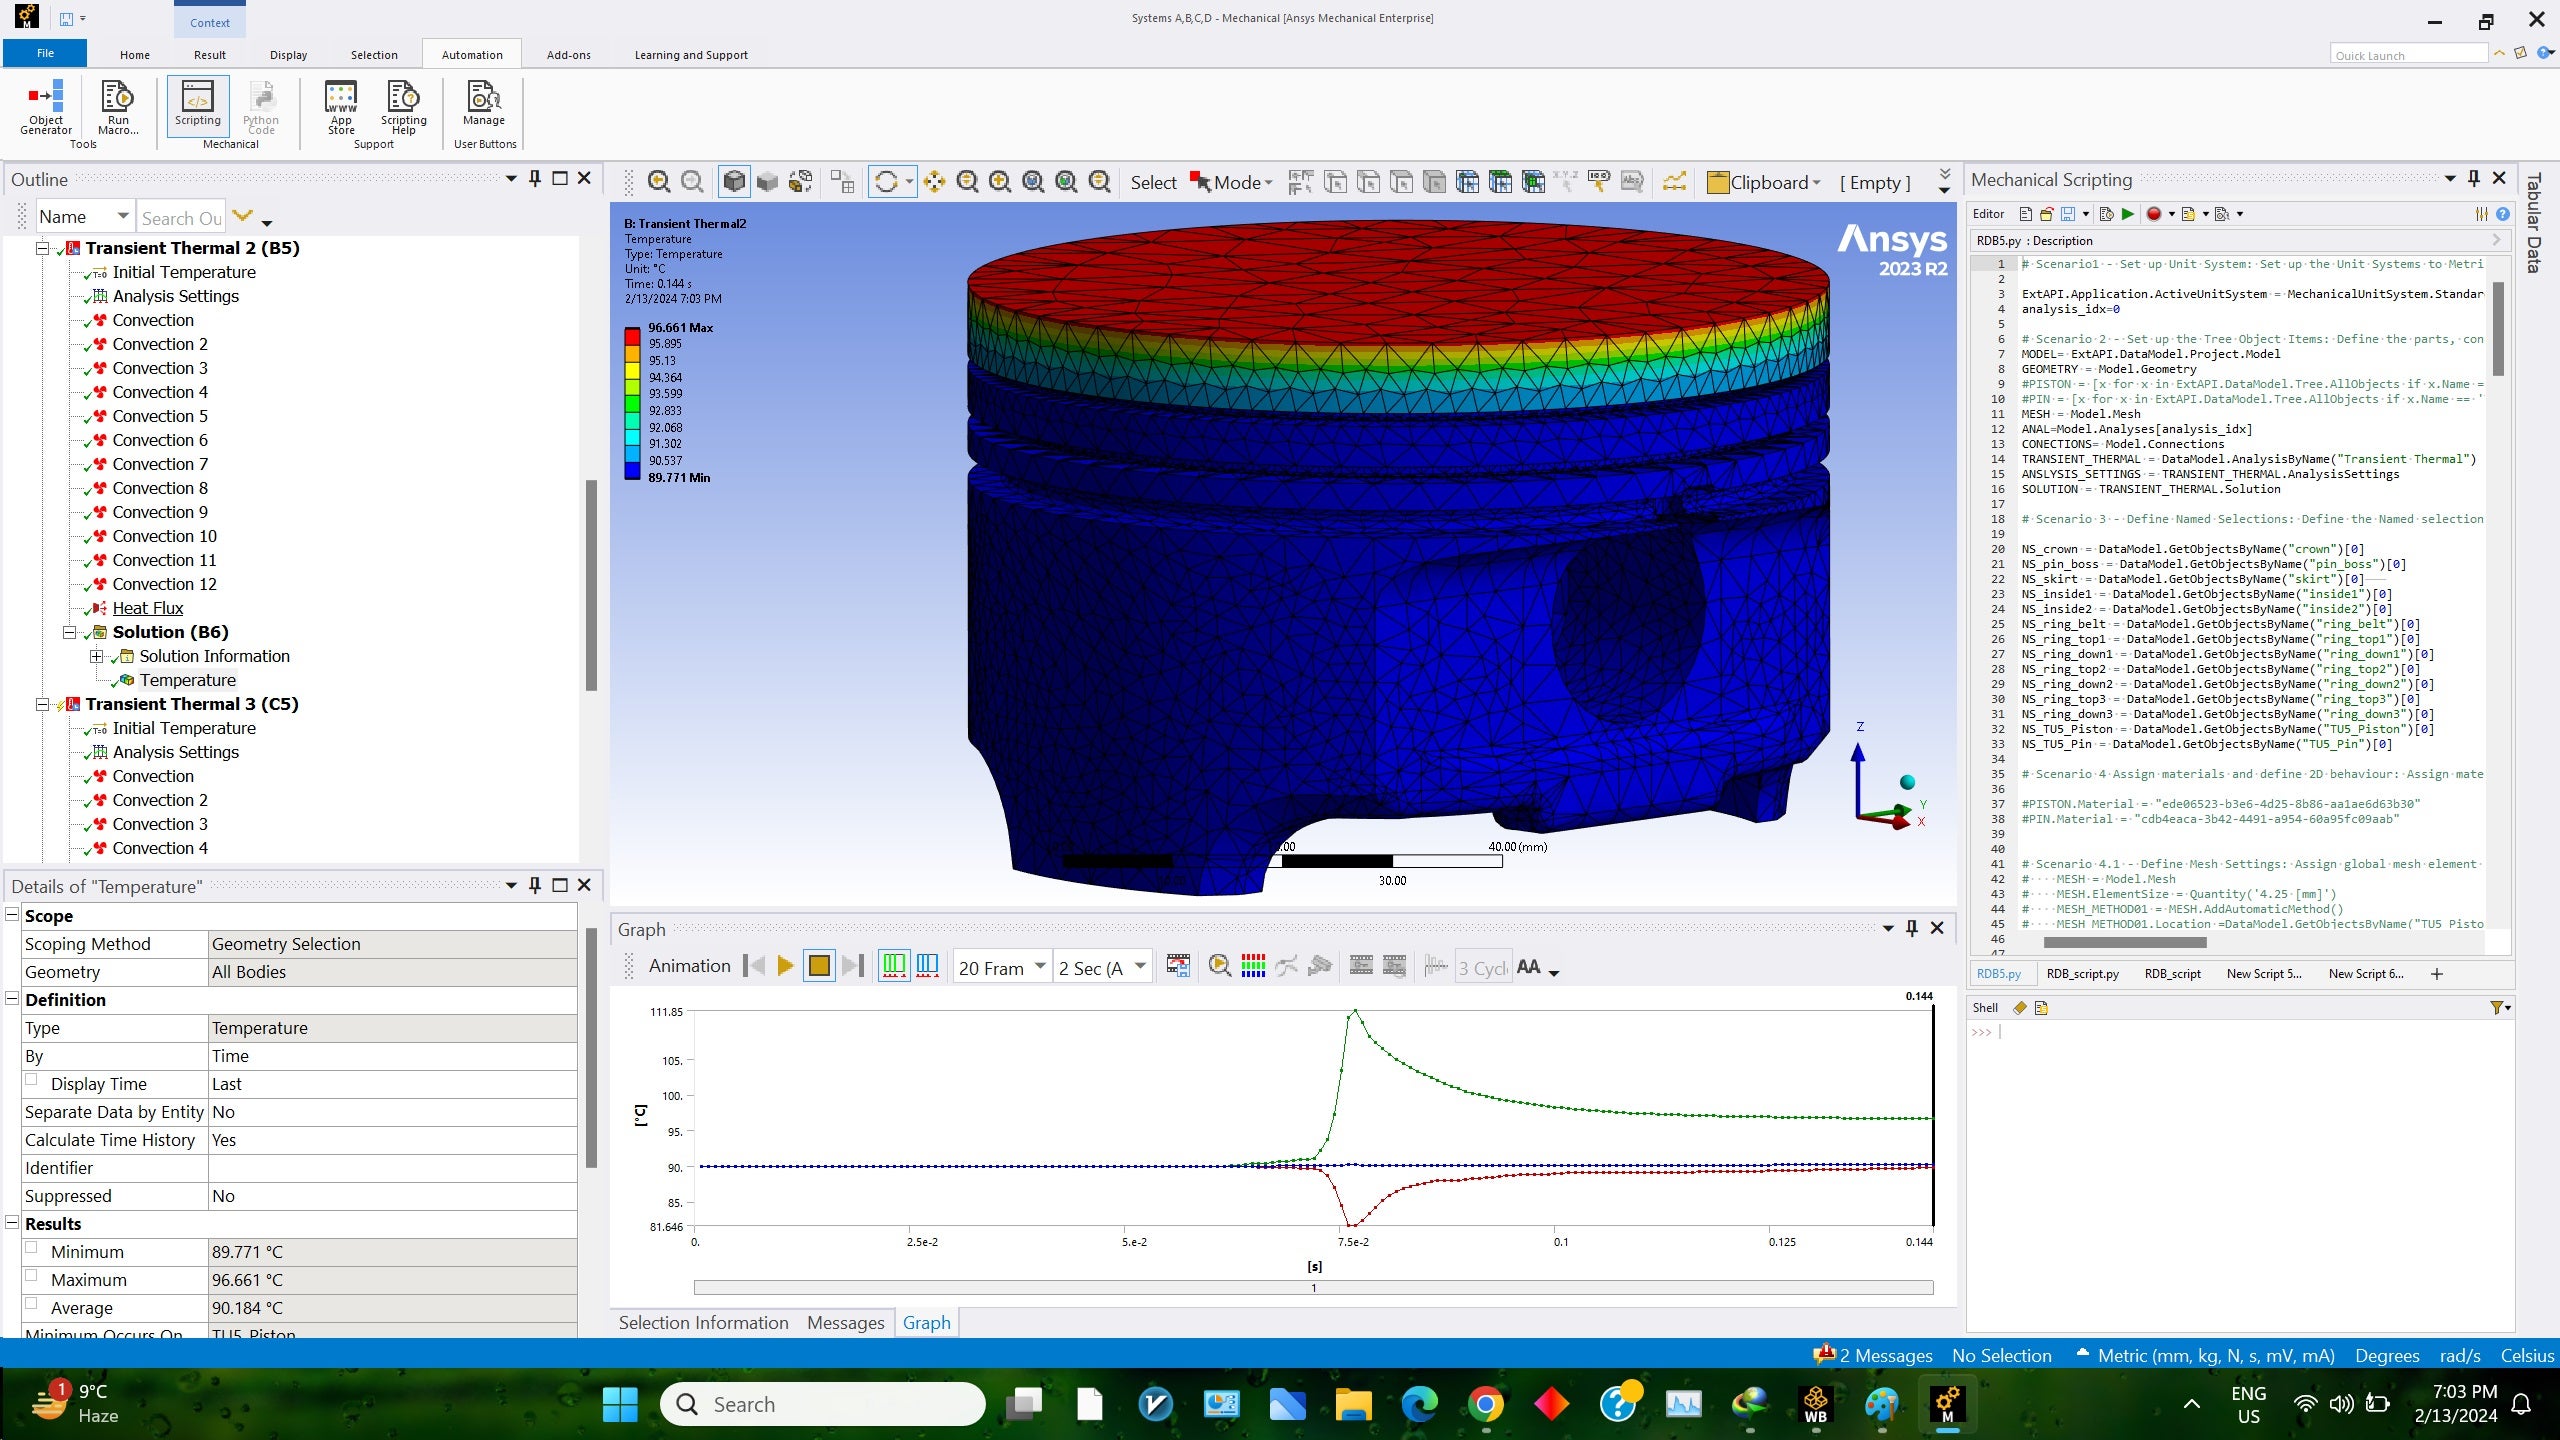2560x1440 pixels.
Task: Switch to the Selection Information tab
Action: click(x=704, y=1322)
